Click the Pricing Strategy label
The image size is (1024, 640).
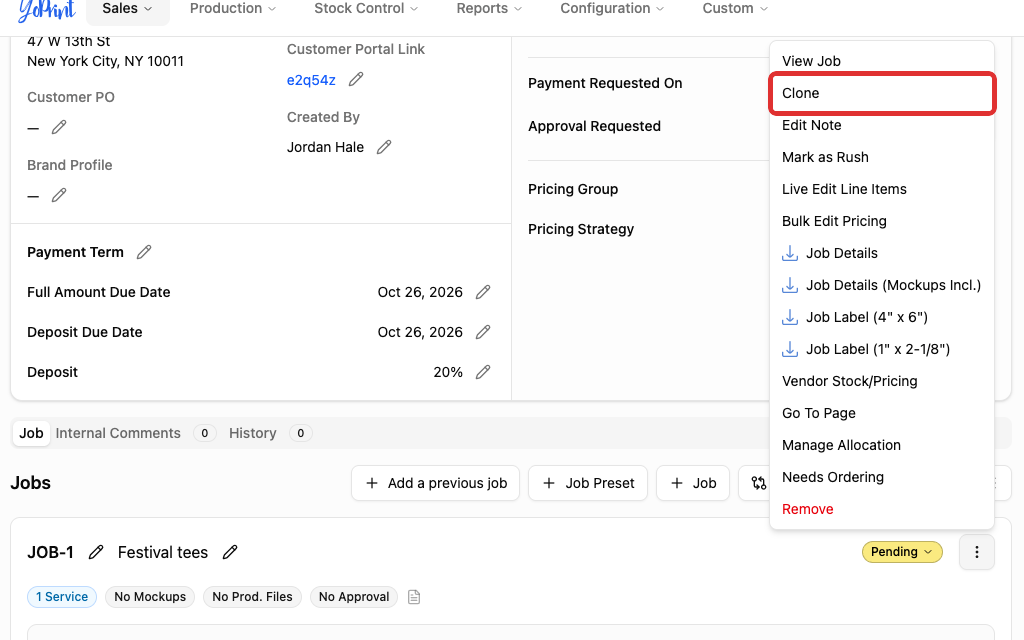(x=581, y=229)
